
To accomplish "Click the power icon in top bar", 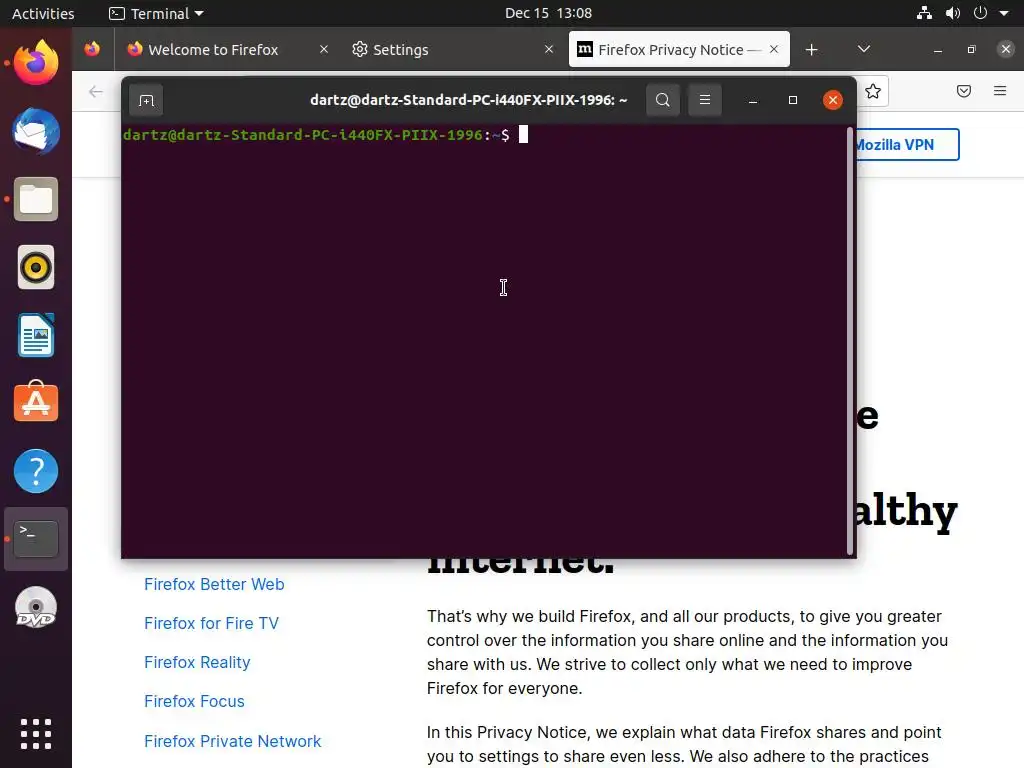I will pos(980,13).
